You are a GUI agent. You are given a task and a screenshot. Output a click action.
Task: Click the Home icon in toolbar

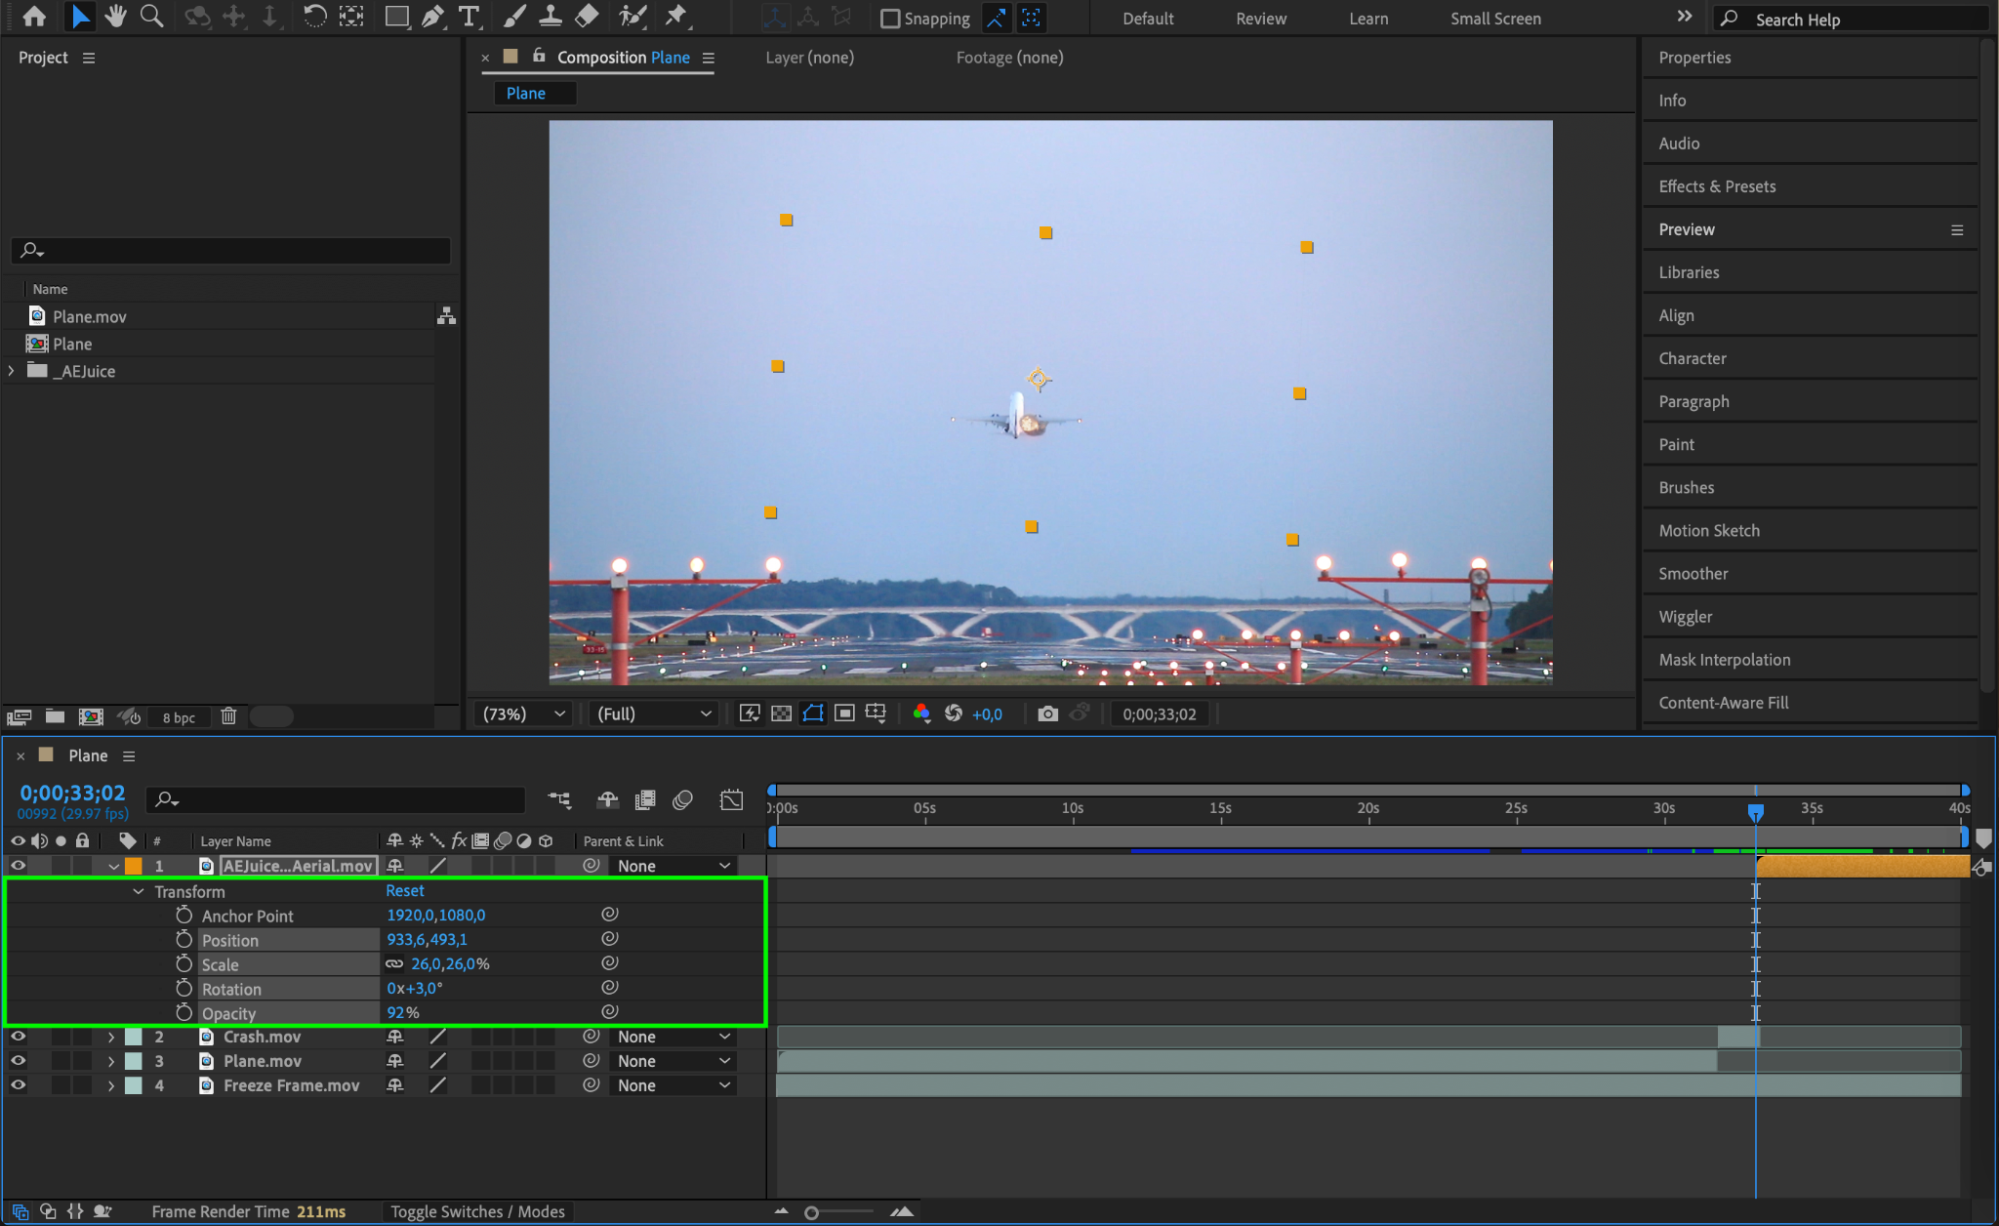click(x=35, y=16)
